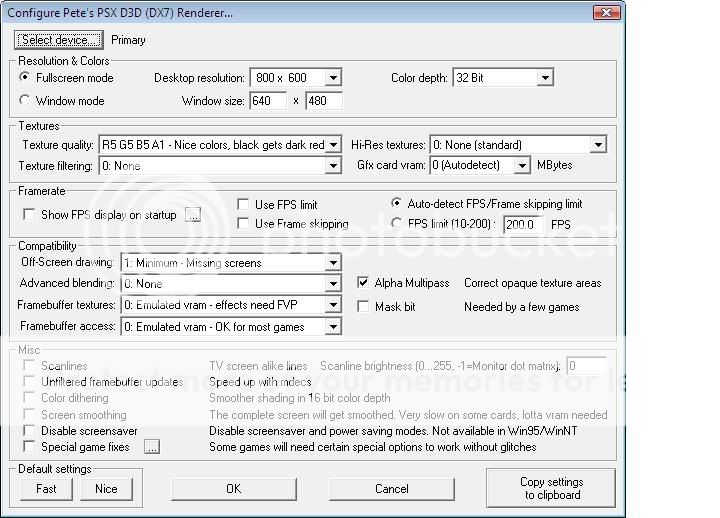The height and width of the screenshot is (518, 720).
Task: Select Window mode radio button
Action: tap(26, 101)
